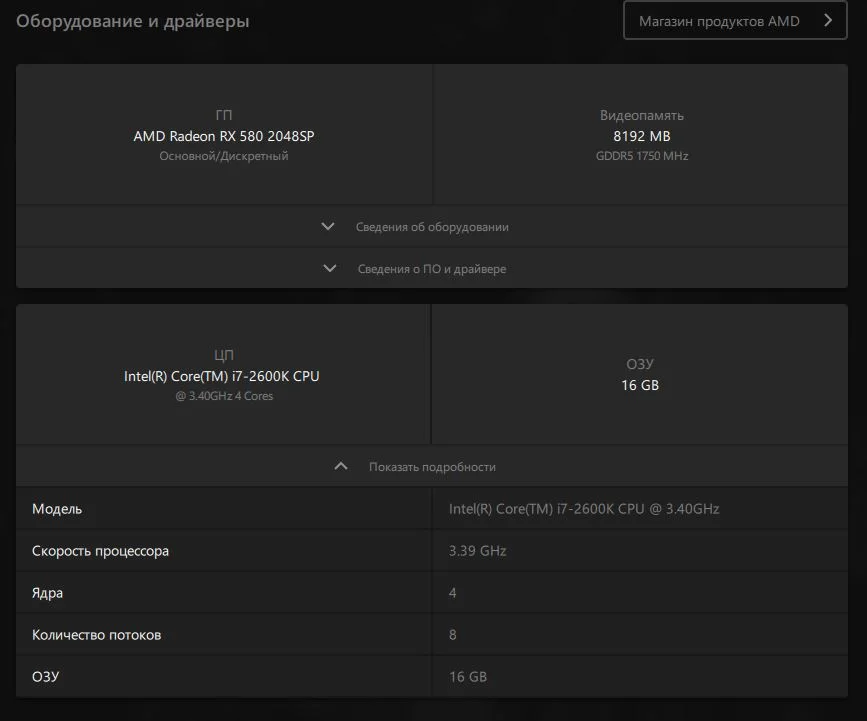Click the ЦП label above the CPU name

click(x=224, y=355)
